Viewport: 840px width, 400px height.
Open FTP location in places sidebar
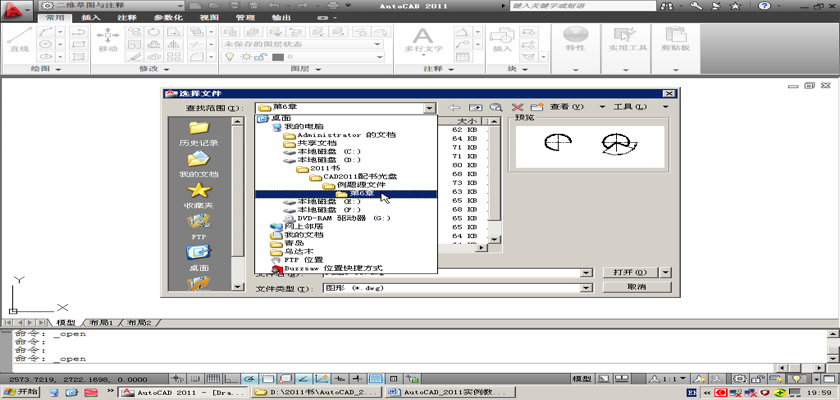click(199, 227)
